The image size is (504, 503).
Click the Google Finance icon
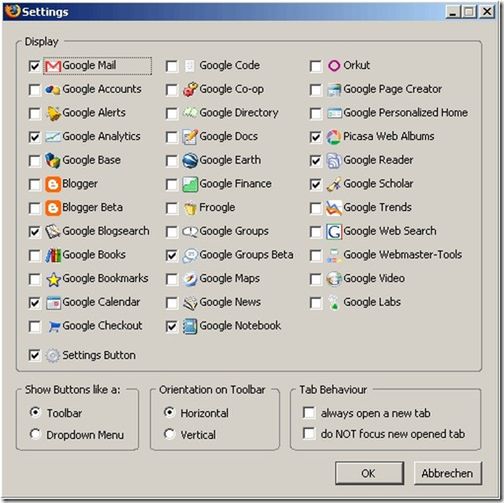190,184
